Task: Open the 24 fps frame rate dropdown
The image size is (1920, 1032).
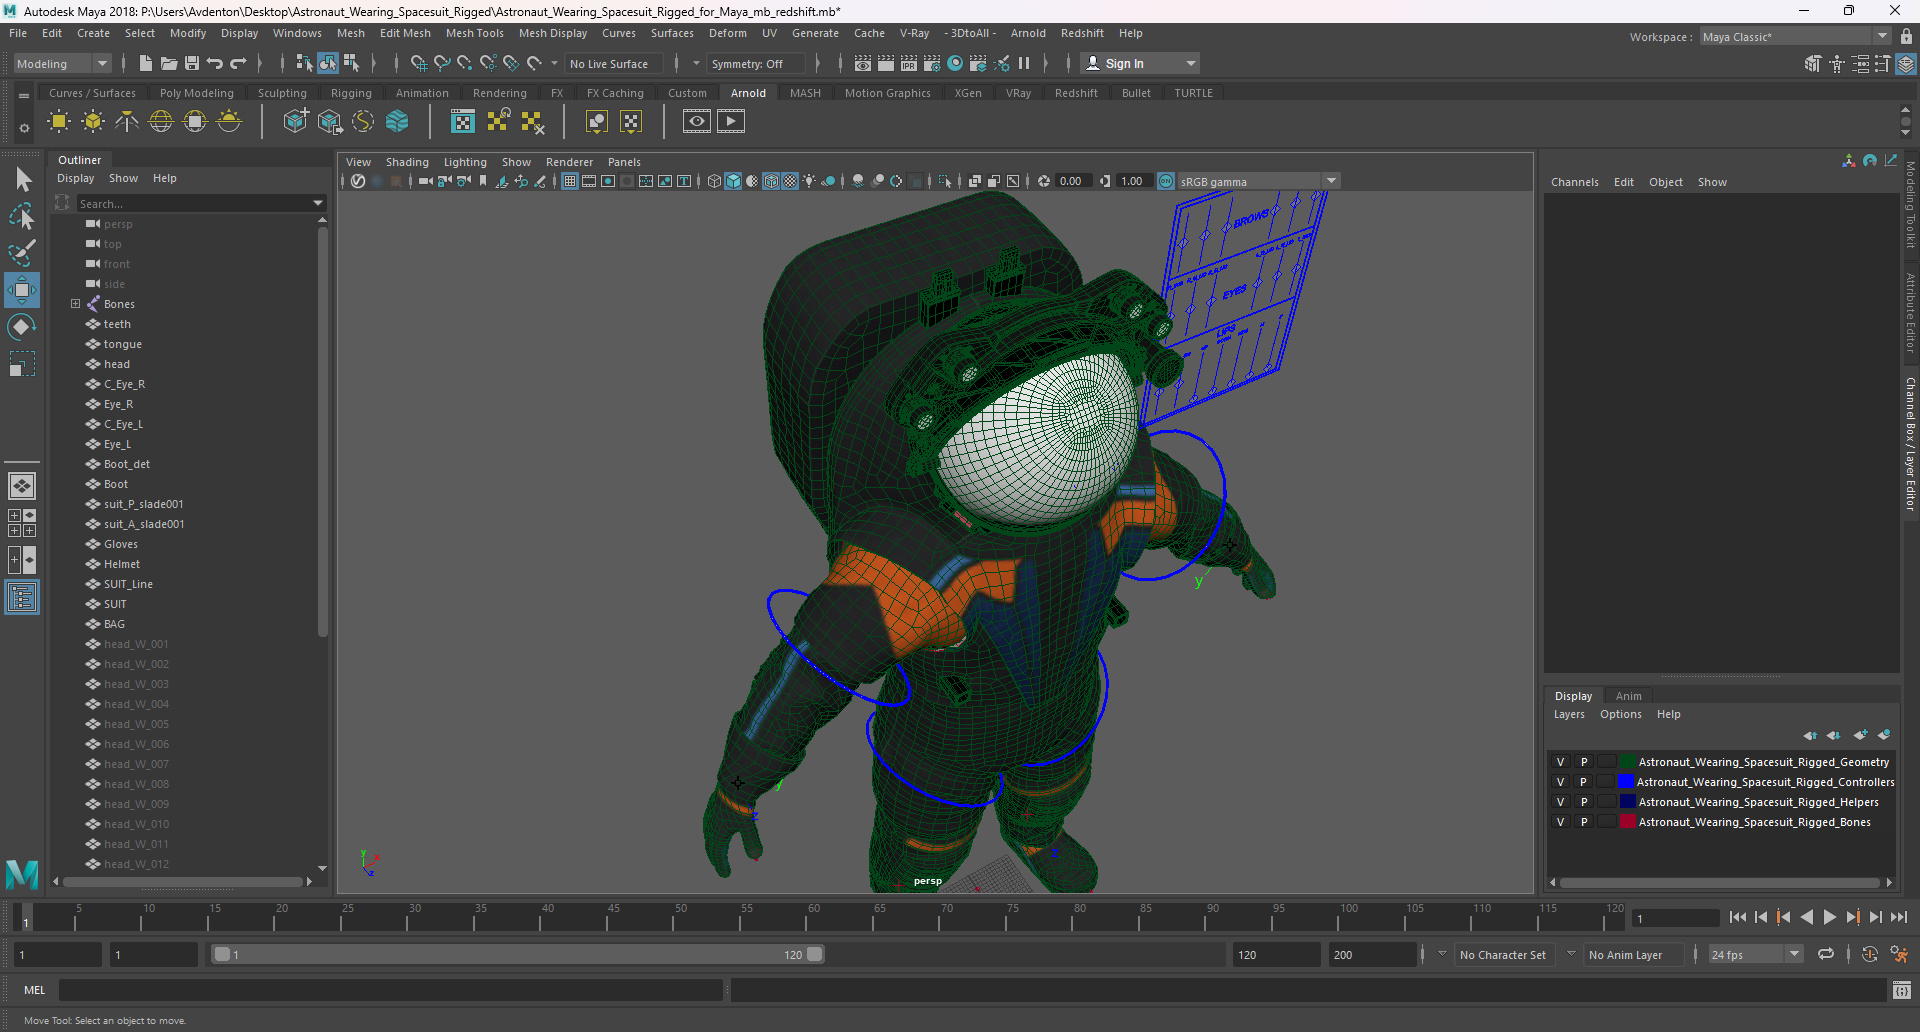Action: pyautogui.click(x=1756, y=954)
